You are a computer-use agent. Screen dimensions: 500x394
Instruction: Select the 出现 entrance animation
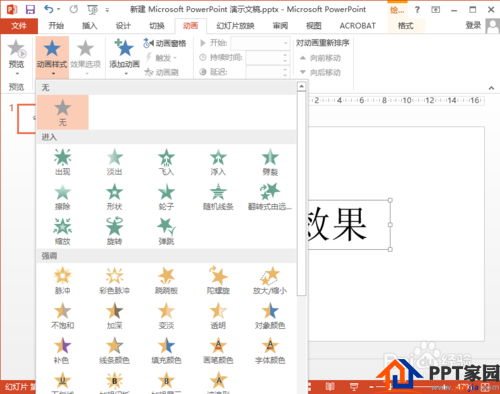[63, 162]
